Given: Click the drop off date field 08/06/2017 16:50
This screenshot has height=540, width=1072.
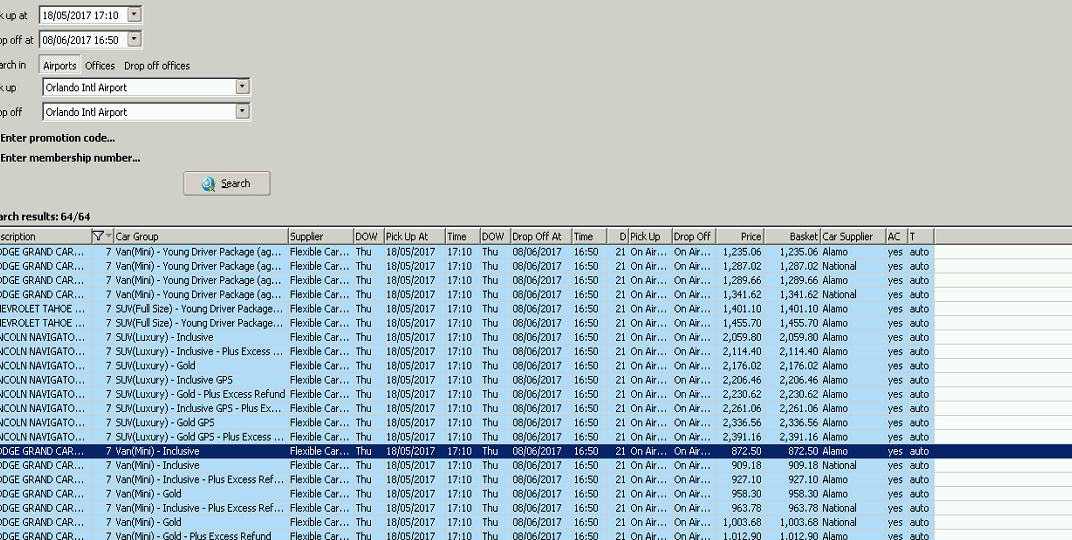Looking at the screenshot, I should (83, 40).
